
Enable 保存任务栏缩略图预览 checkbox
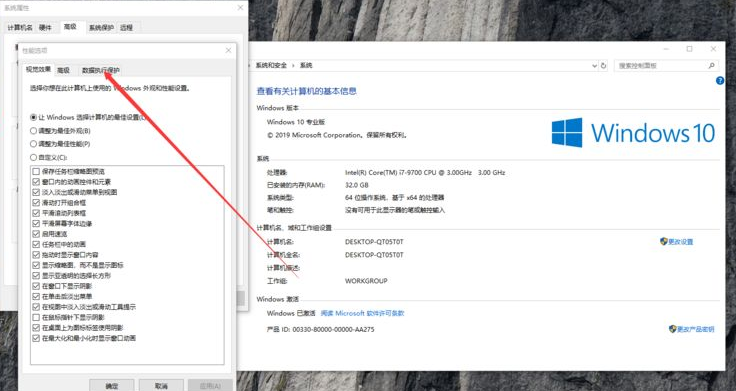coord(36,171)
